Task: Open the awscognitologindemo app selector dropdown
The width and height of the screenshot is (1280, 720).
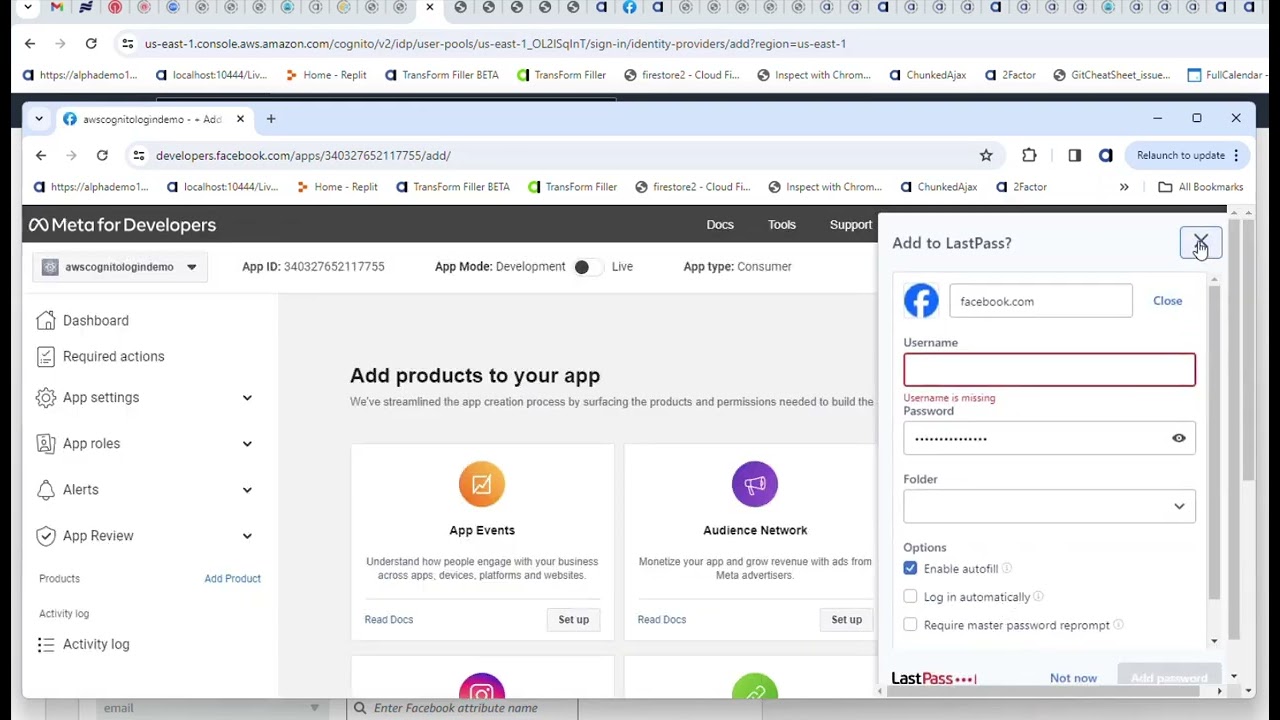Action: [119, 267]
